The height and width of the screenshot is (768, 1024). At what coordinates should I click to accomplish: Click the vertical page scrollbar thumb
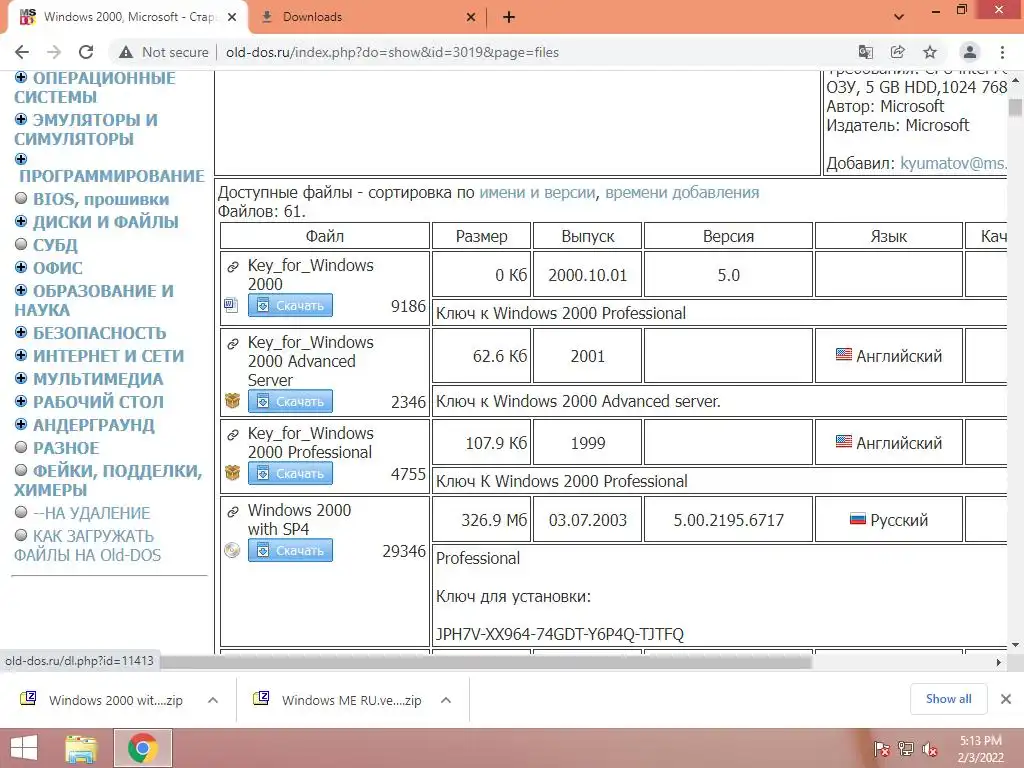pos(1015,108)
